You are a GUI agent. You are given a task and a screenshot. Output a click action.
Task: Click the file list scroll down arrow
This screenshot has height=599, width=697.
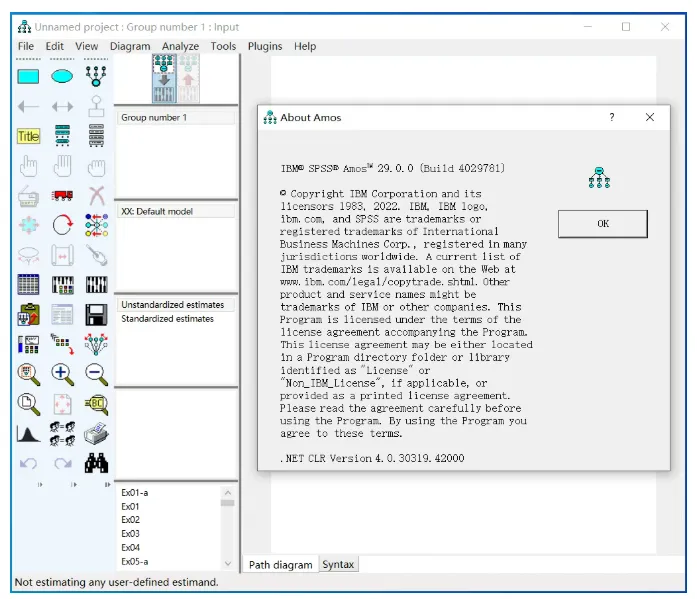point(228,563)
